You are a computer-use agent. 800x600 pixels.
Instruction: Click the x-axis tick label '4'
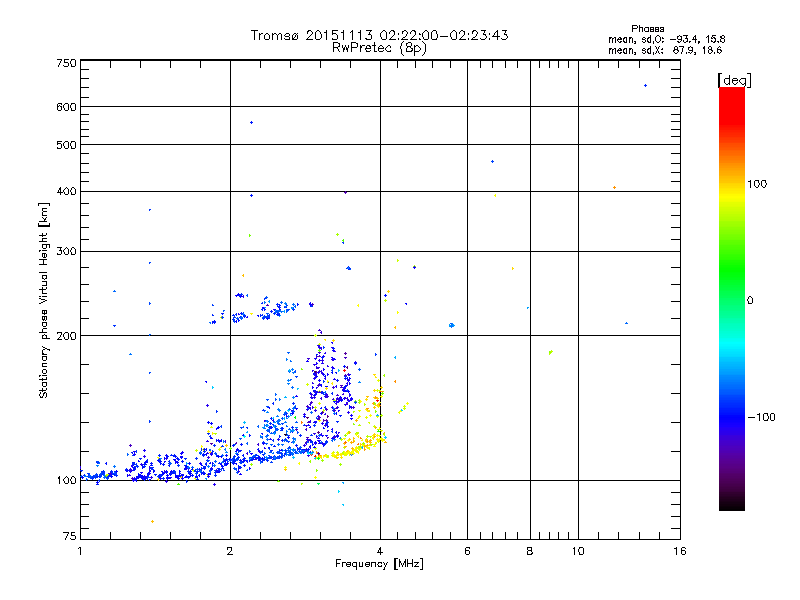(x=380, y=551)
